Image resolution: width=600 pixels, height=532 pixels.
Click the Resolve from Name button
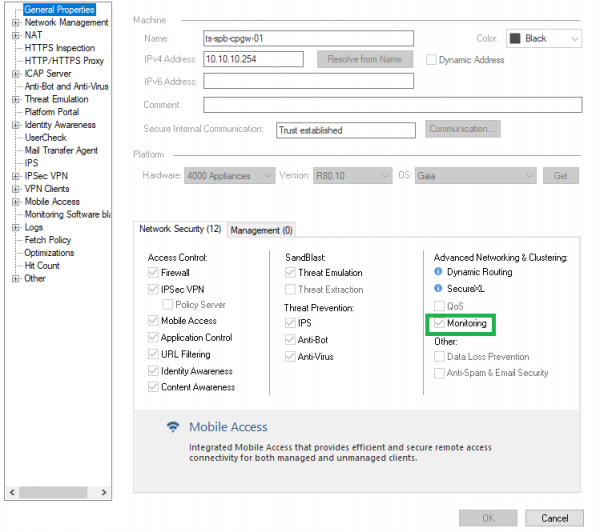[364, 60]
